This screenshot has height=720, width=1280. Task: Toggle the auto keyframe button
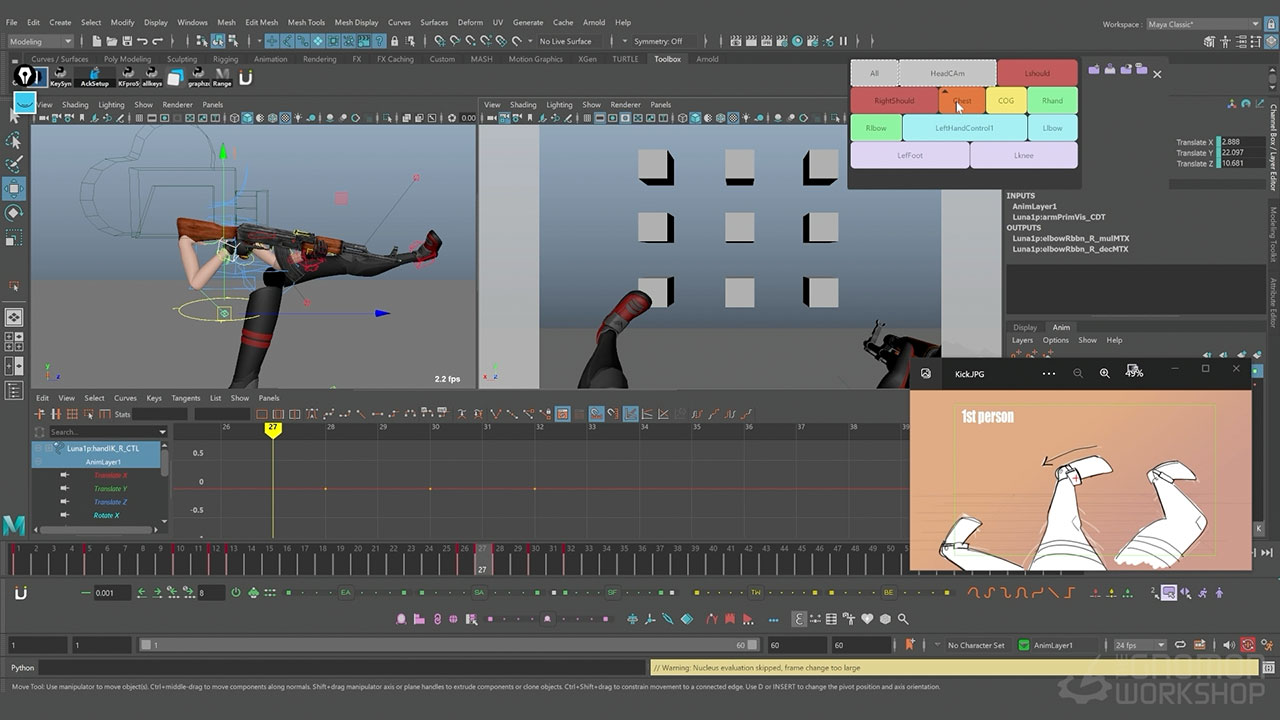pos(1248,645)
